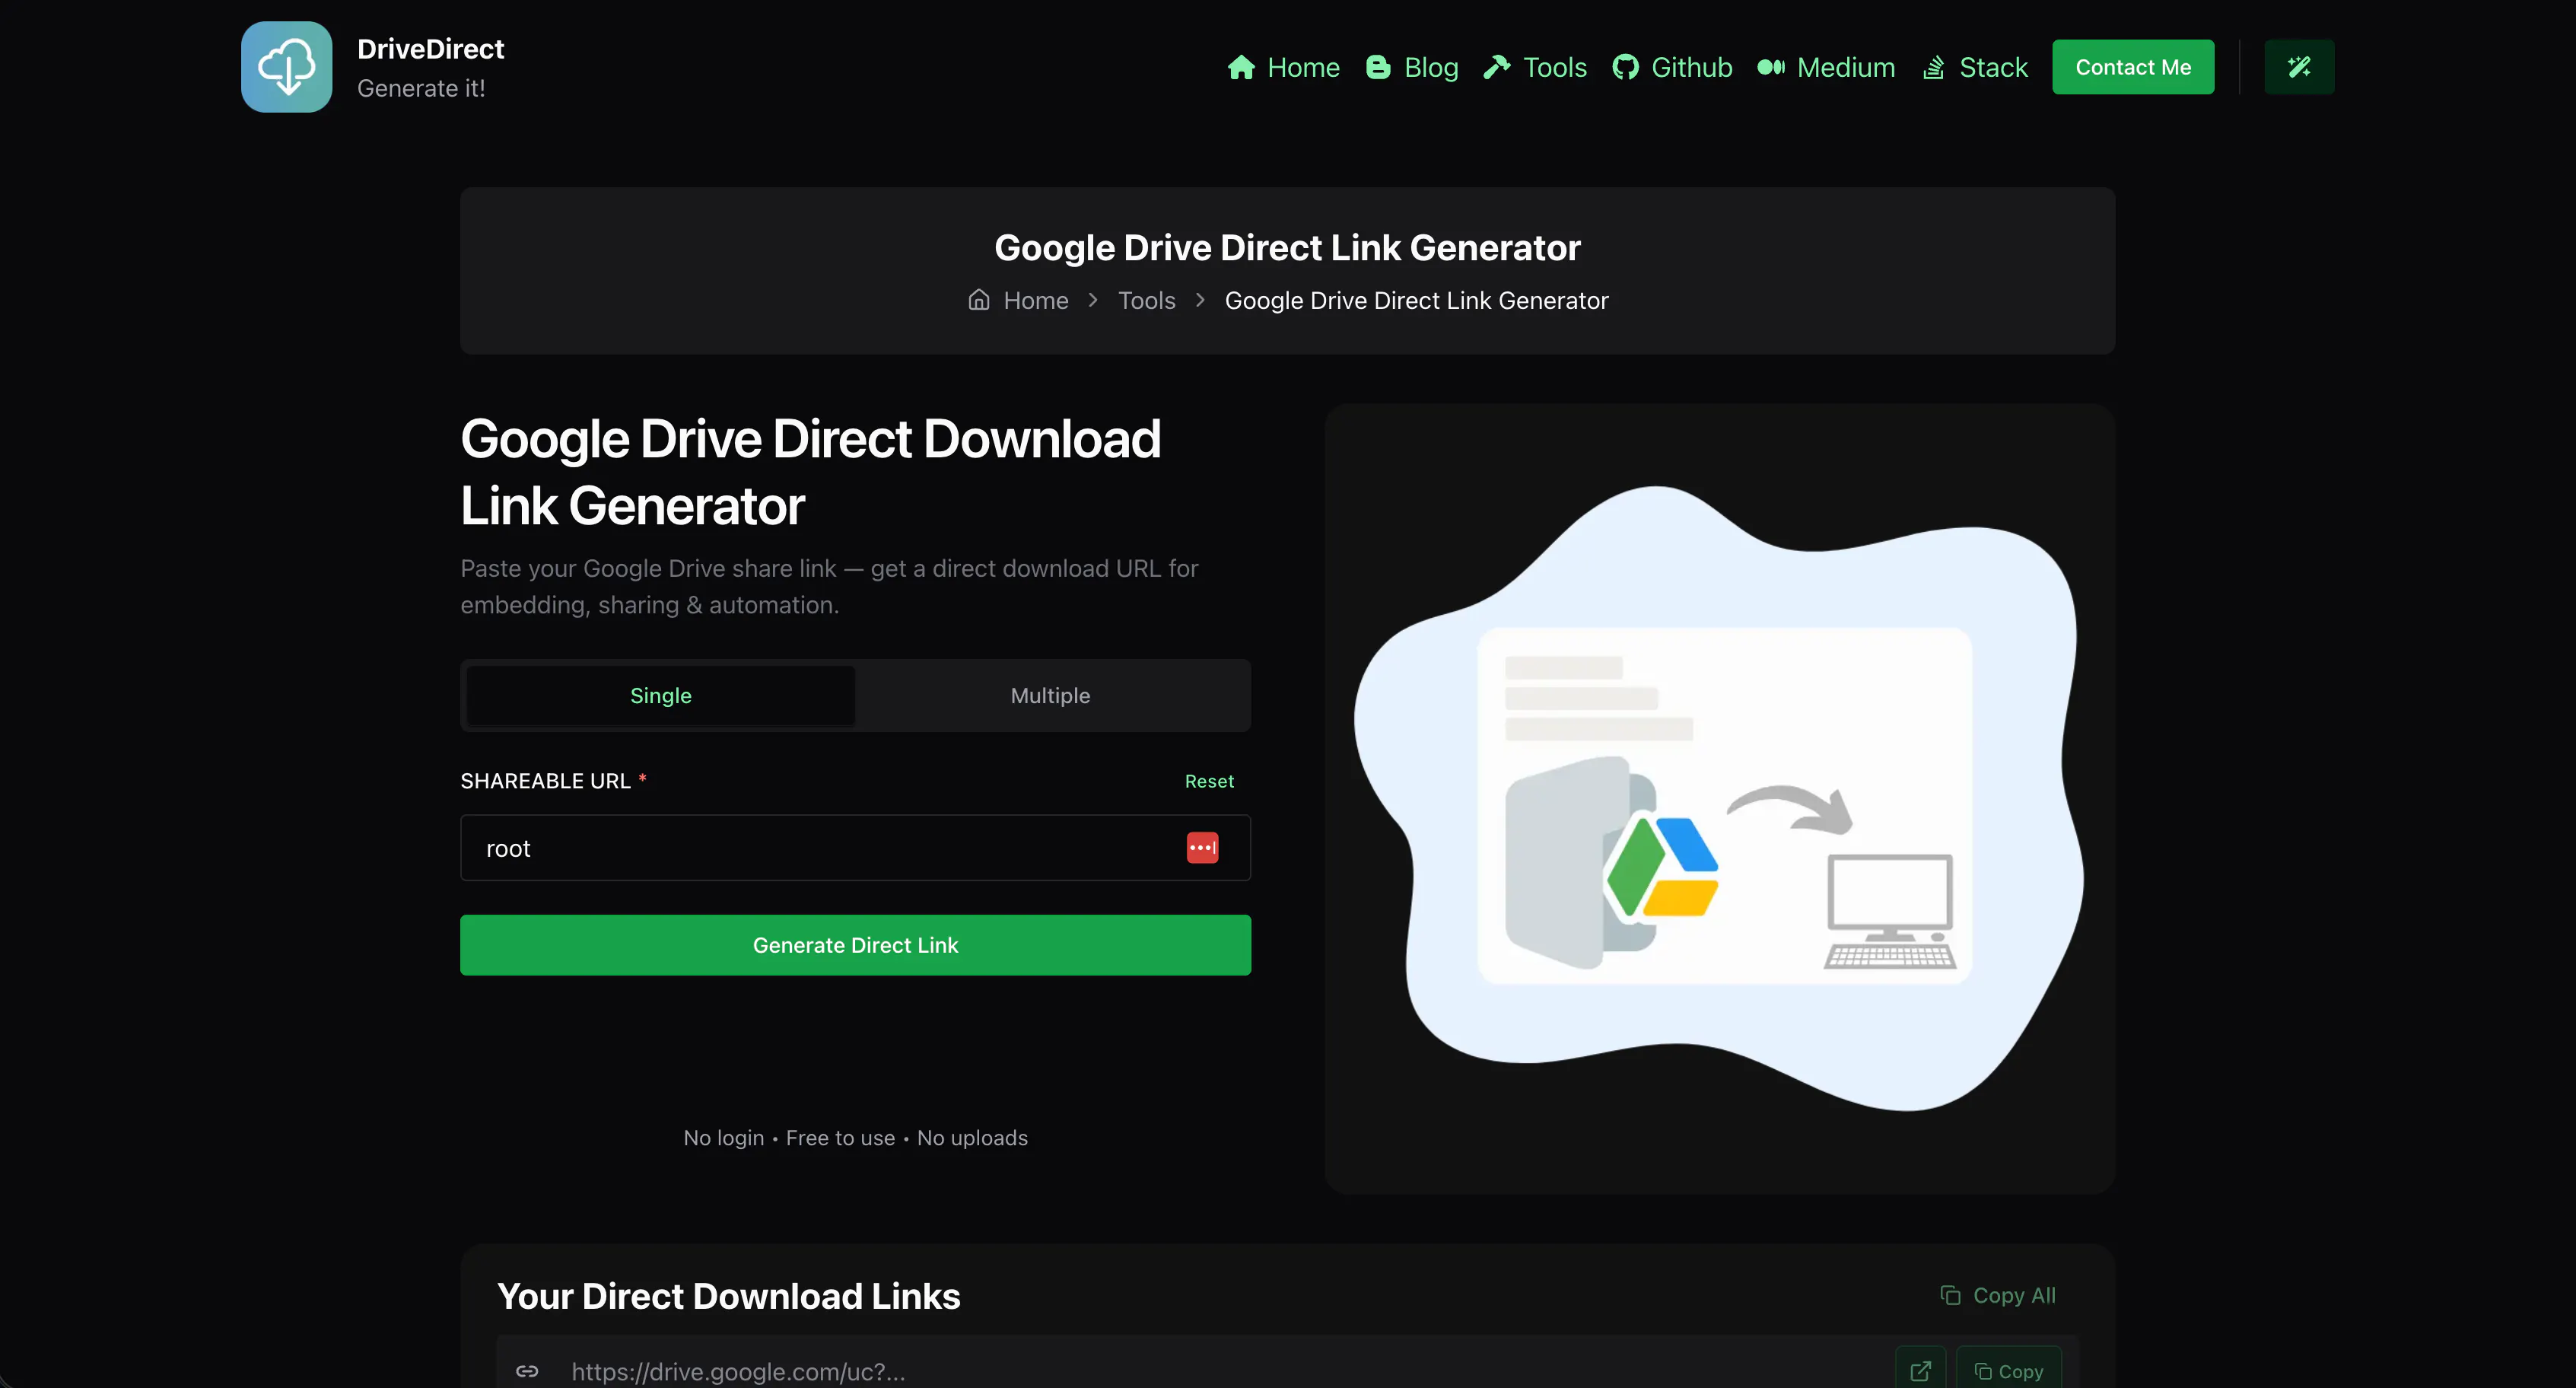Click the 'Generate it!' tagline
This screenshot has width=2576, height=1388.
pos(421,88)
